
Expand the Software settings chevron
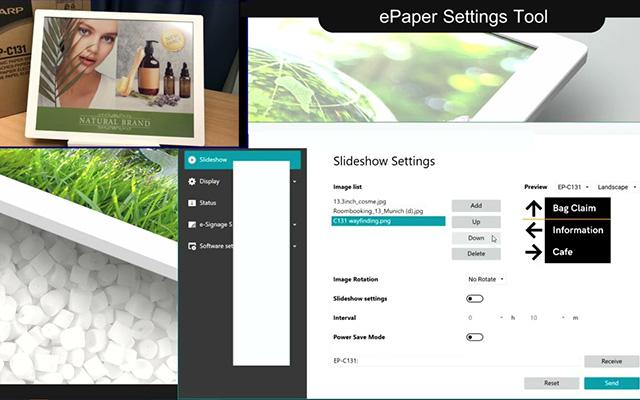pos(294,245)
